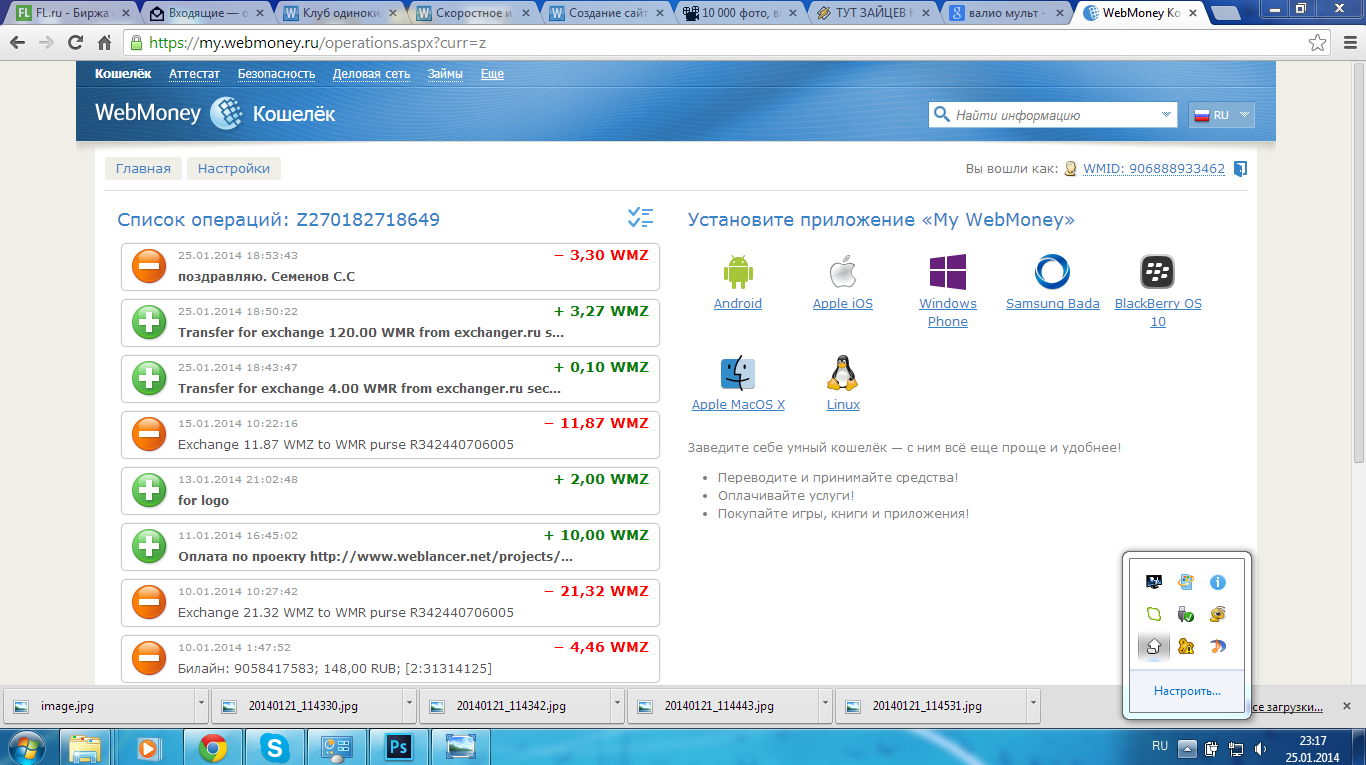Click minus icon of Билайн 4,46 WMZ operation
This screenshot has width=1366, height=765.
click(x=150, y=658)
